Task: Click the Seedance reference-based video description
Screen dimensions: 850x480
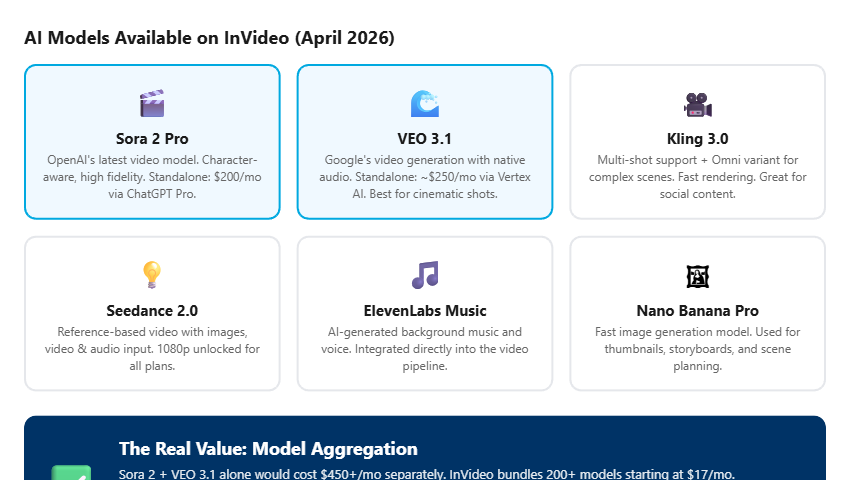Action: coord(152,349)
